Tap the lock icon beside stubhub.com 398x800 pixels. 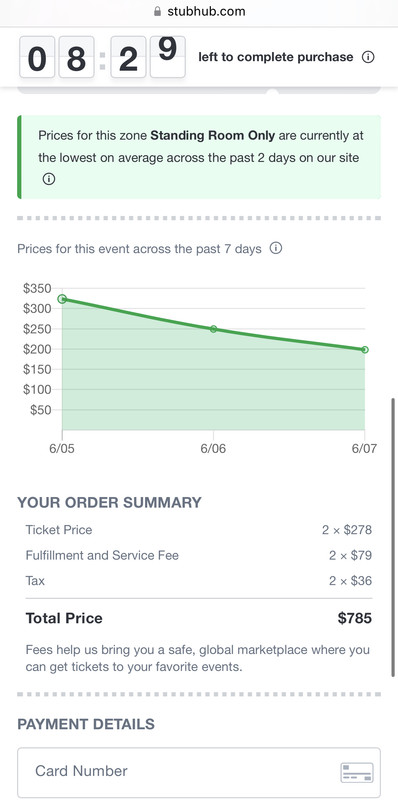point(158,11)
